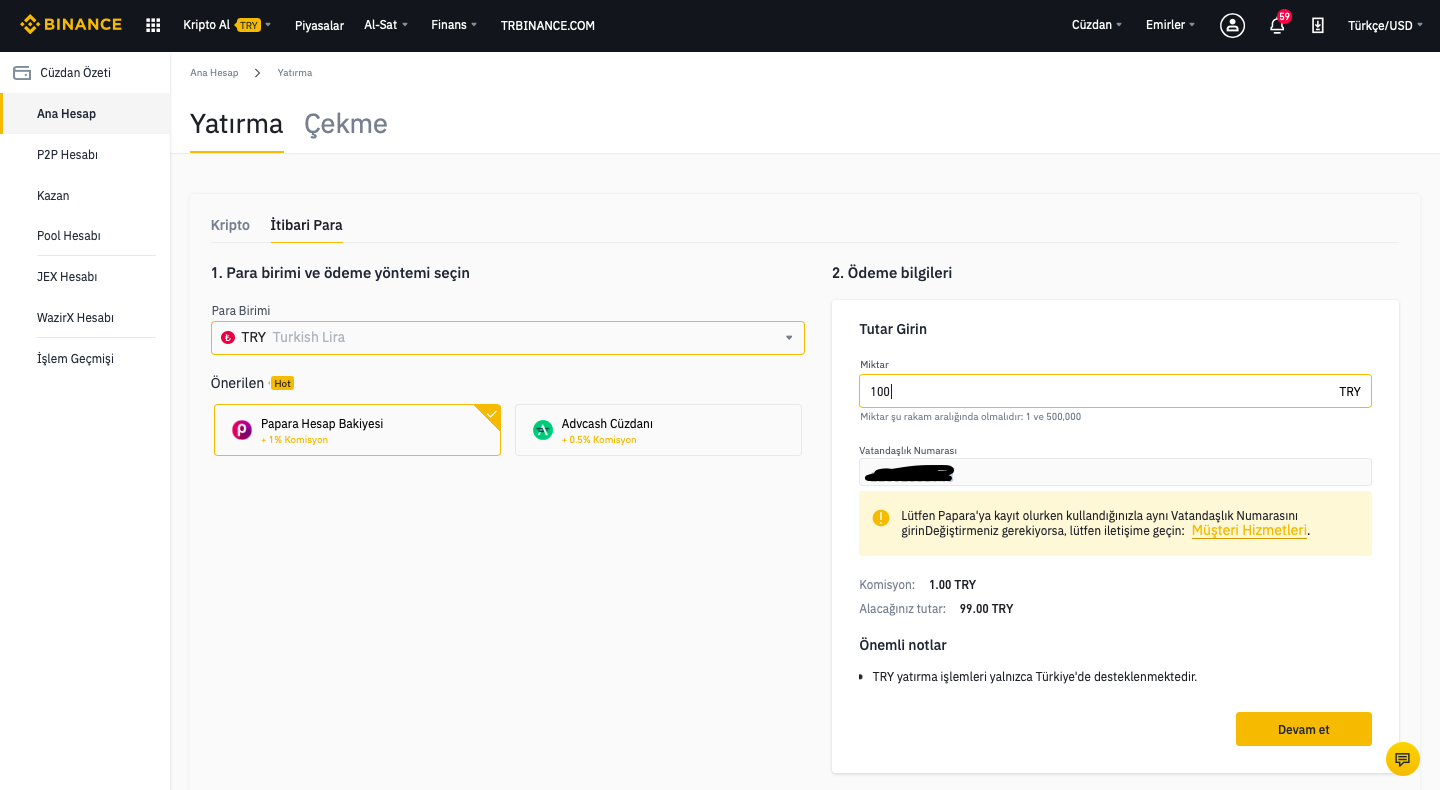
Task: Click Ana Hesap breadcrumb link
Action: coord(214,73)
